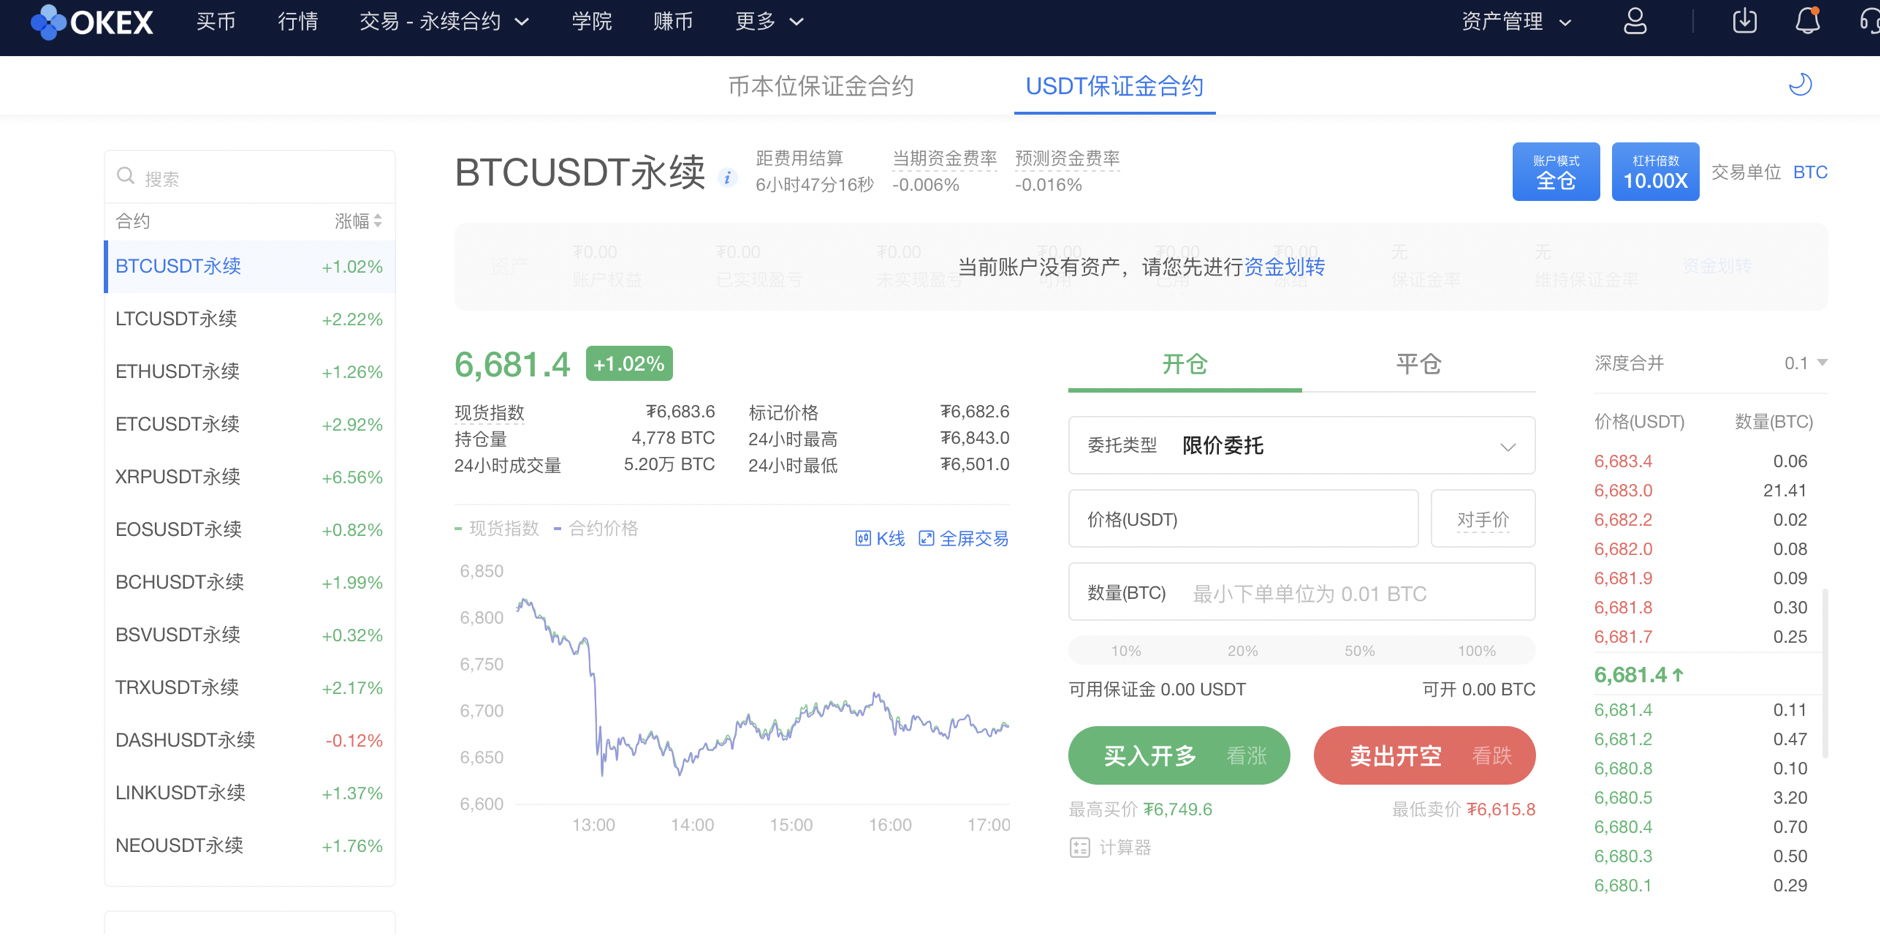Click the 买入开多 buy long button
The image size is (1880, 944).
[x=1178, y=755]
